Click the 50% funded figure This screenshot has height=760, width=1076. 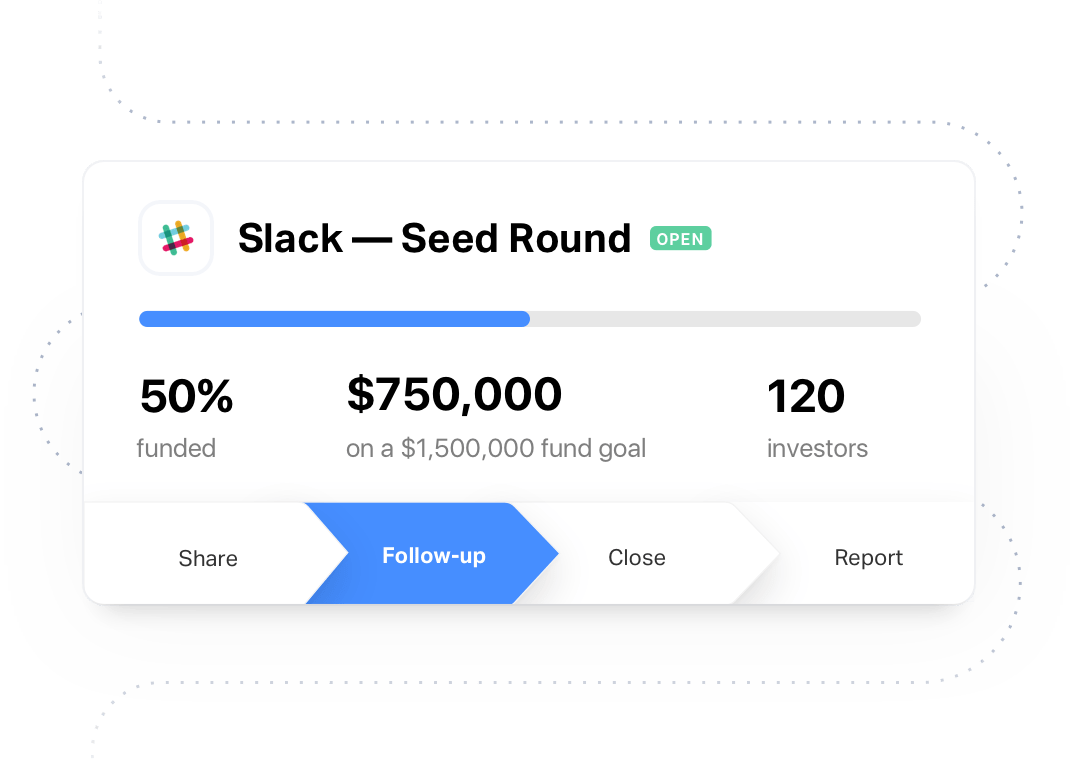coord(187,396)
